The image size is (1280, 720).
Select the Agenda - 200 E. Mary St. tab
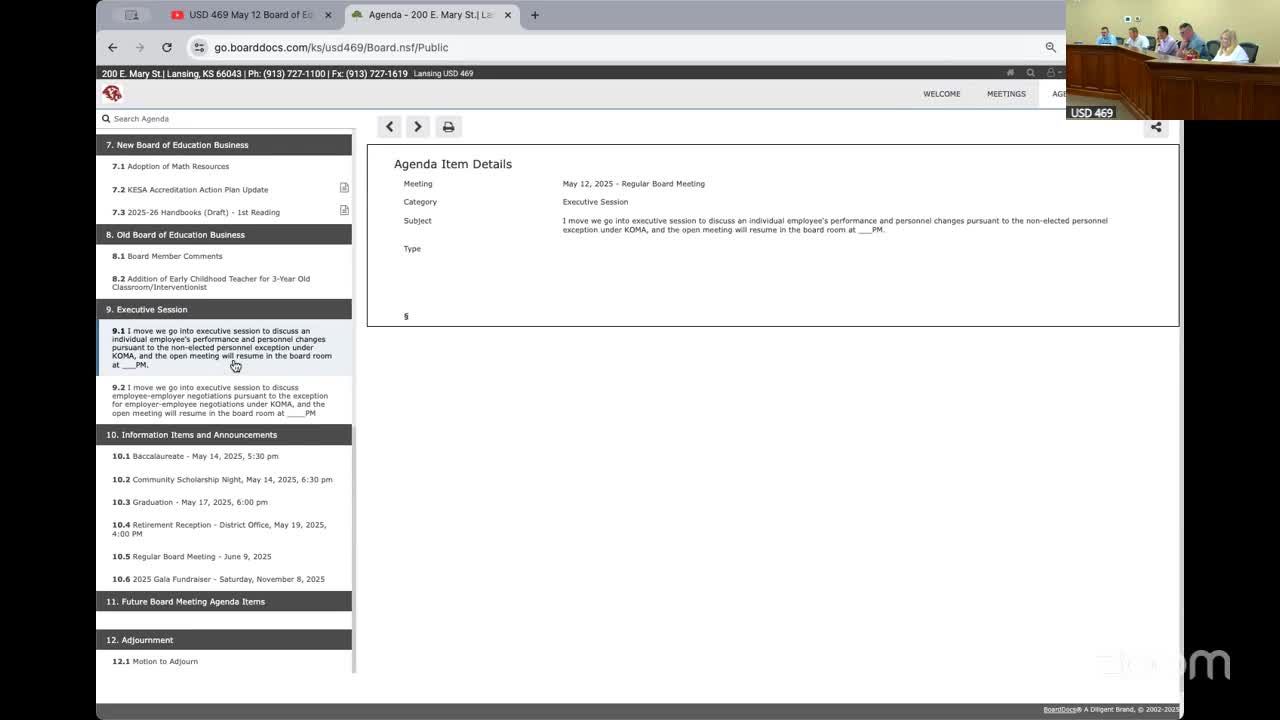[431, 15]
